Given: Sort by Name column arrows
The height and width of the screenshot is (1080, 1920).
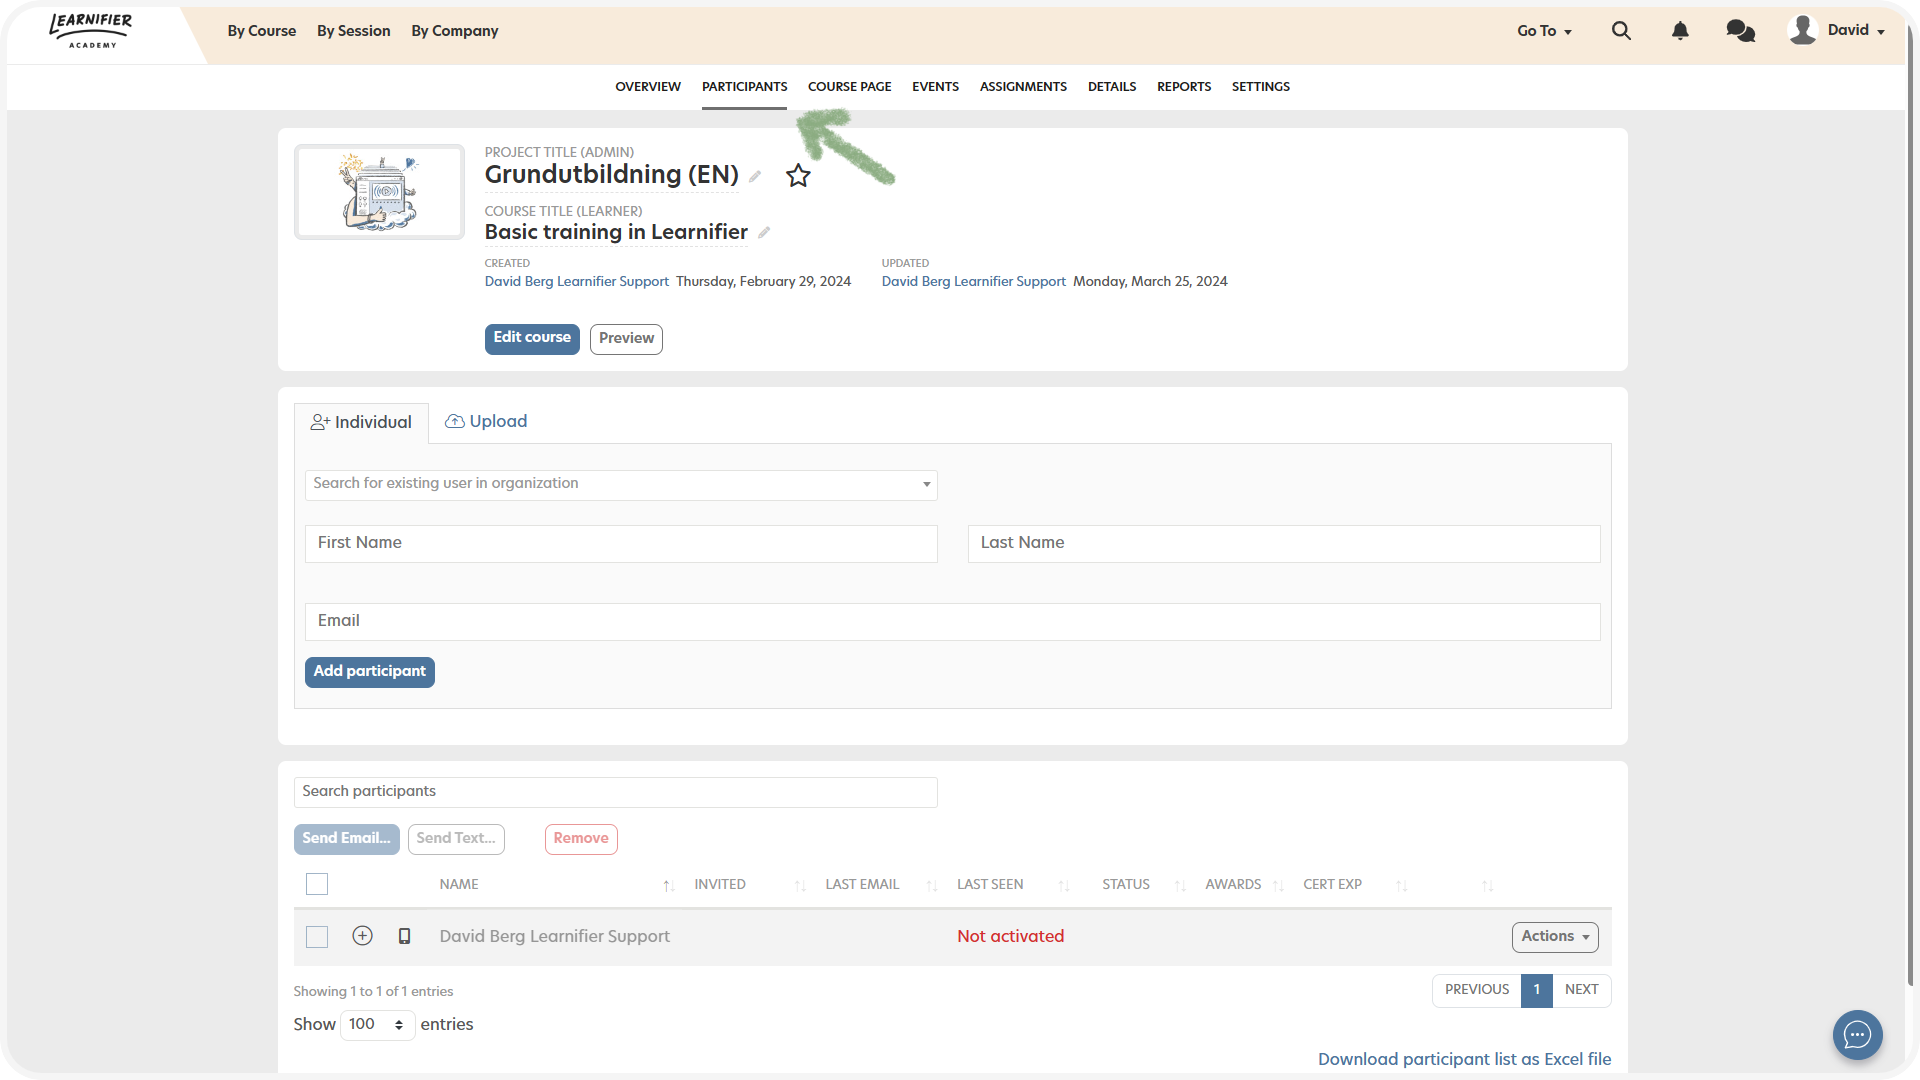Looking at the screenshot, I should pyautogui.click(x=668, y=886).
